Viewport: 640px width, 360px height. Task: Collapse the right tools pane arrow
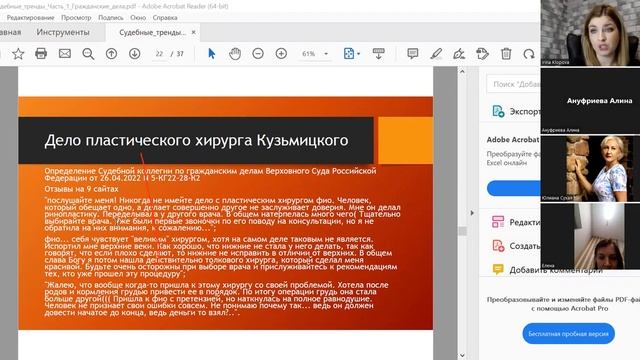click(472, 213)
